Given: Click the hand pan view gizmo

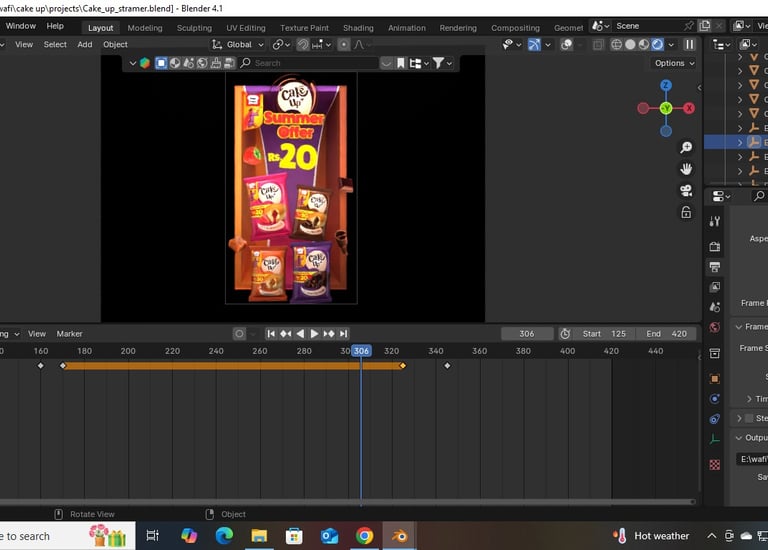Looking at the screenshot, I should point(686,169).
